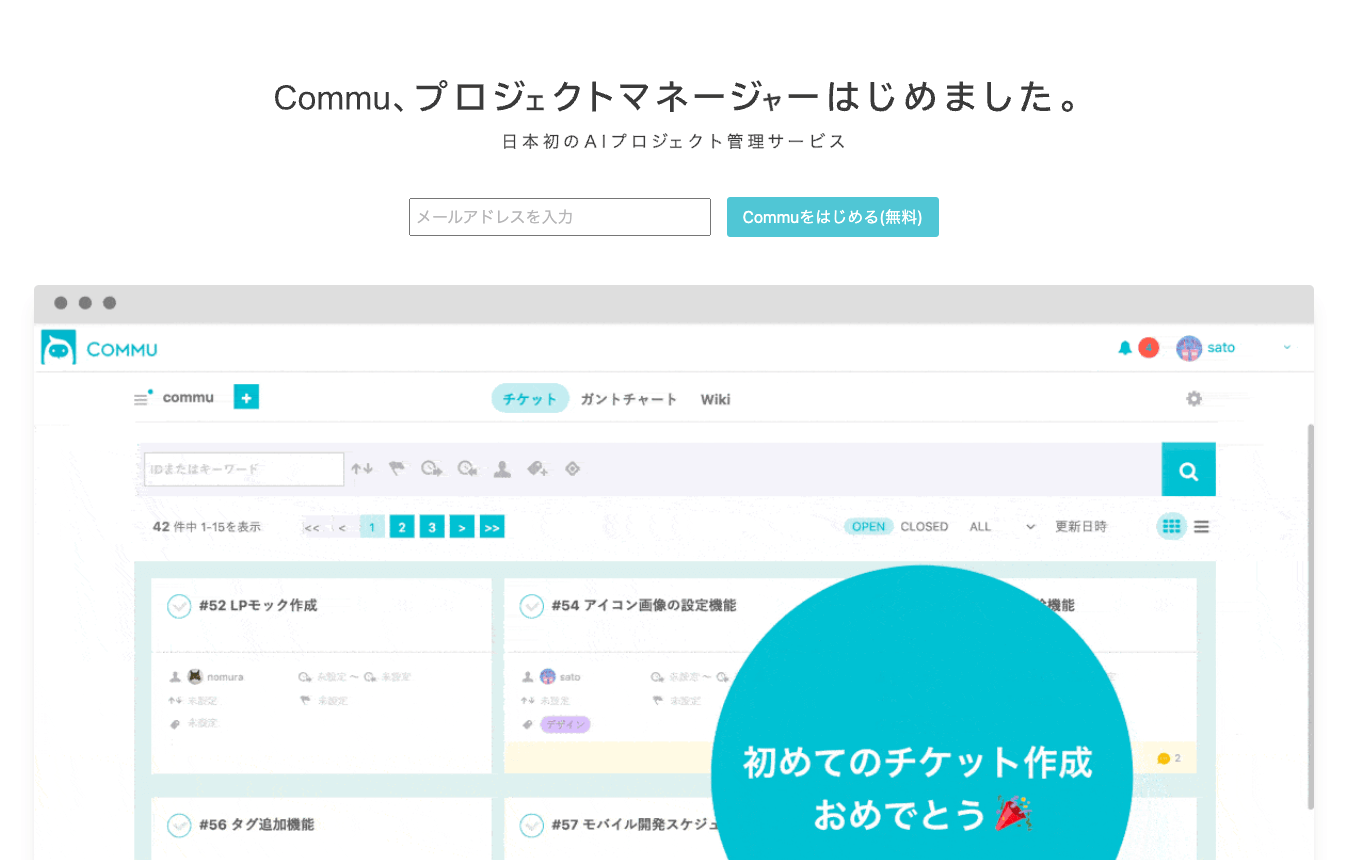The height and width of the screenshot is (860, 1348).
Task: Open the Wiki tab
Action: 715,399
